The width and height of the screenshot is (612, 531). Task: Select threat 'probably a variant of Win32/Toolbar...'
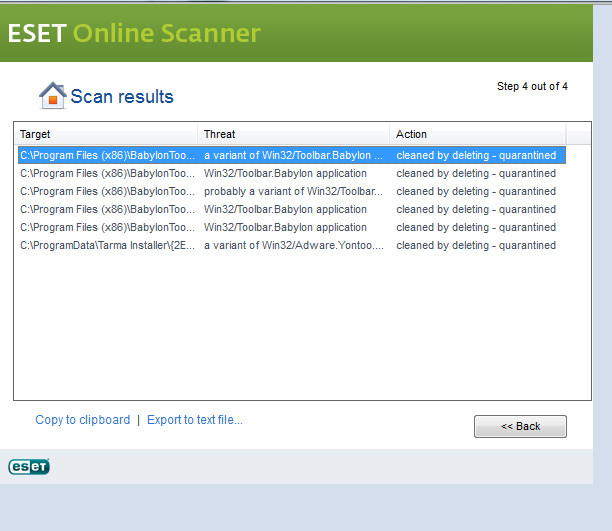(293, 192)
